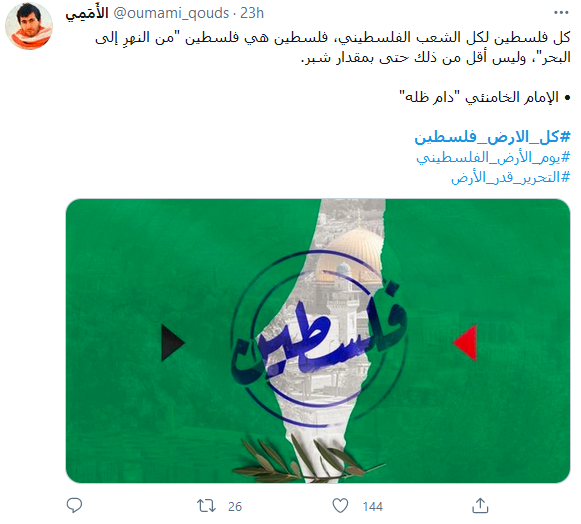
Task: Open the @oumami_qouds profile handle
Action: (x=171, y=13)
